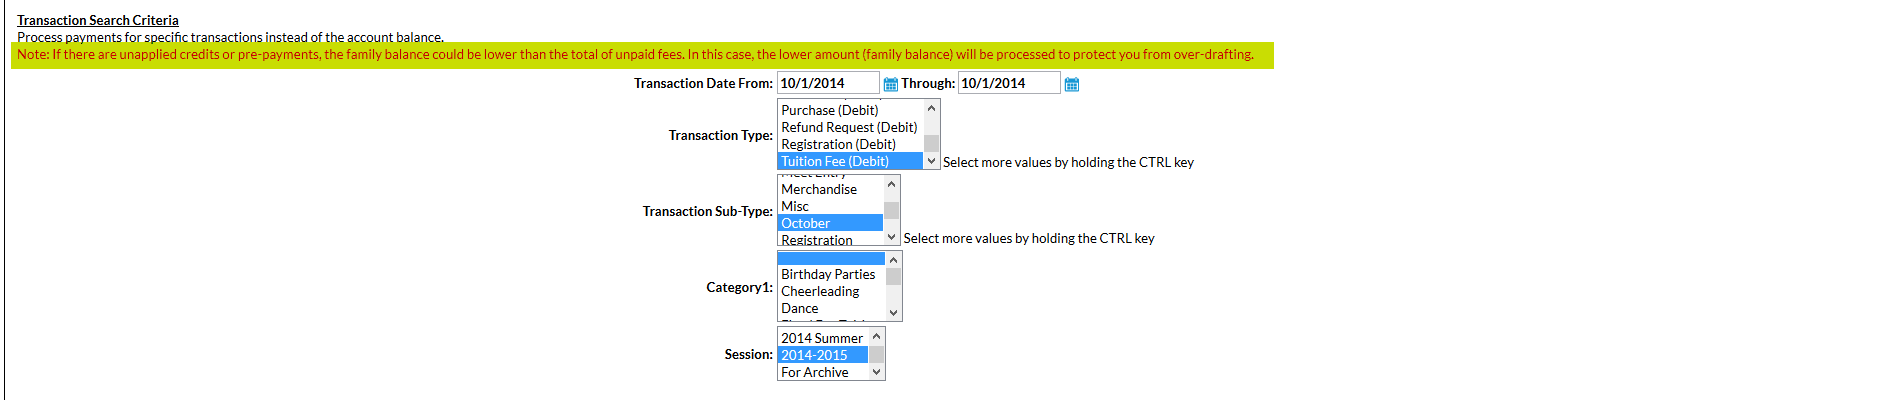Select the blank entry in Category1 list
Image resolution: width=1878 pixels, height=400 pixels.
click(832, 258)
